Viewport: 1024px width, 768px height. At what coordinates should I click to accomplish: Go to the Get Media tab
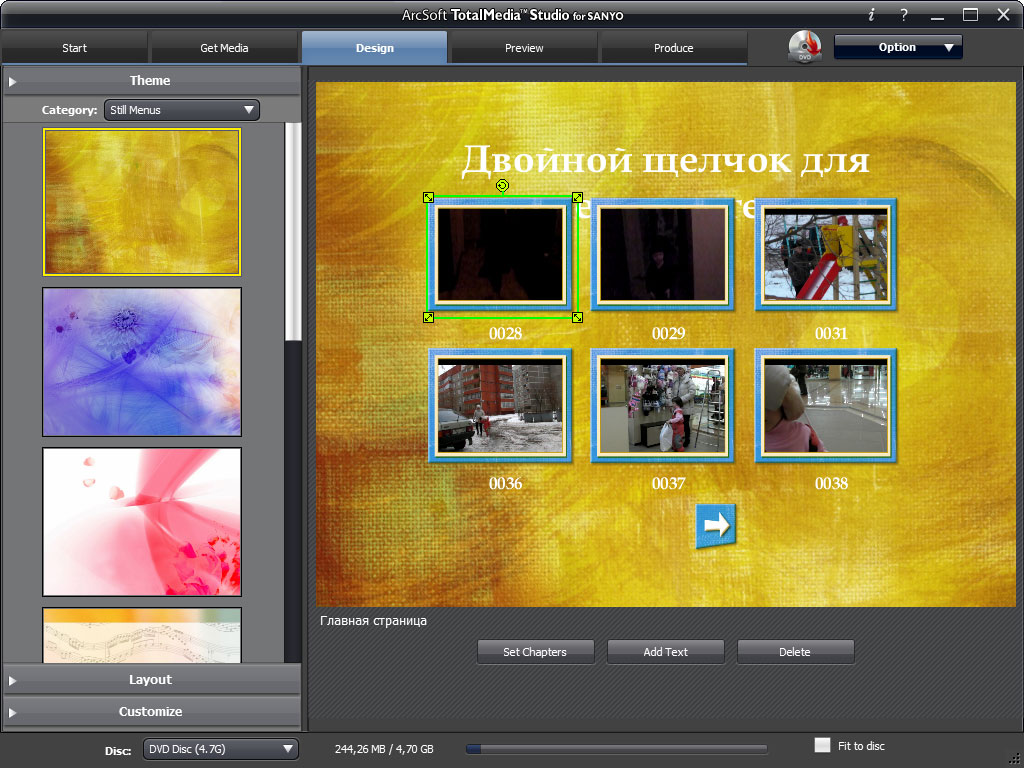coord(224,48)
